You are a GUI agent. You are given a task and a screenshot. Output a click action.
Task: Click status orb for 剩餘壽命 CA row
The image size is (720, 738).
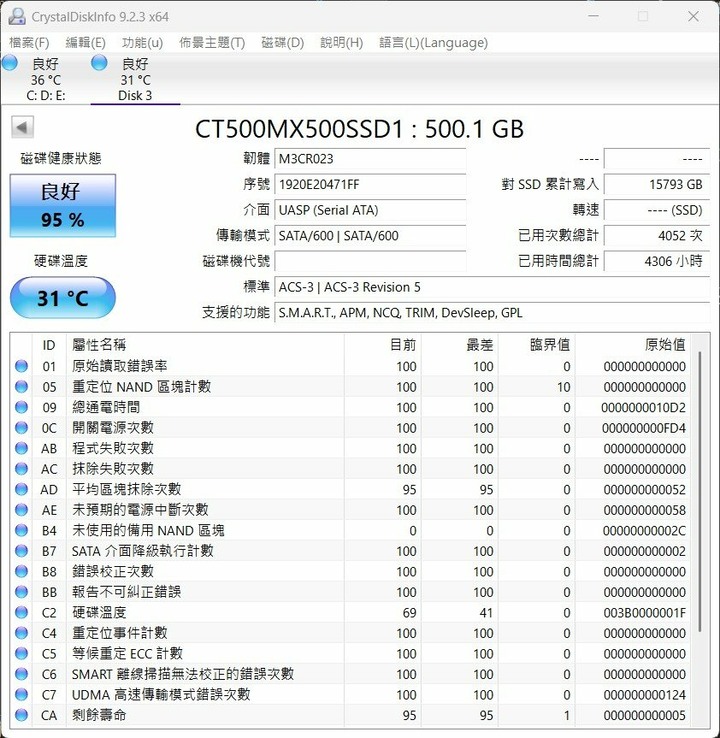coord(22,715)
